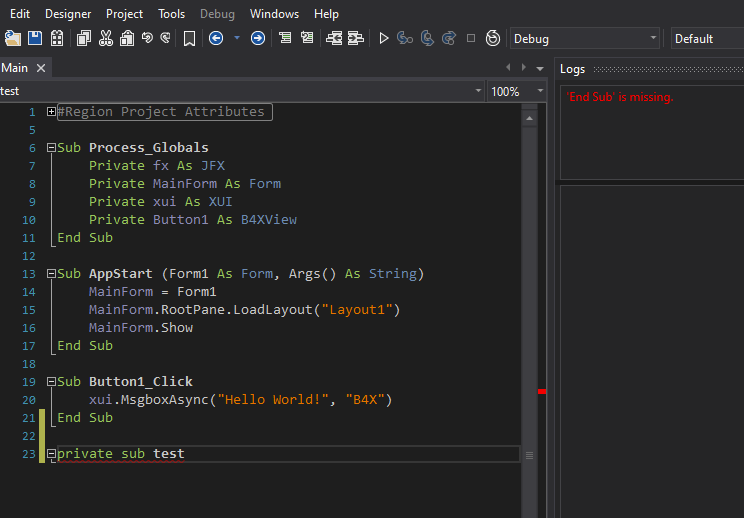
Task: Click the Restart circular arrow icon
Action: pos(493,38)
